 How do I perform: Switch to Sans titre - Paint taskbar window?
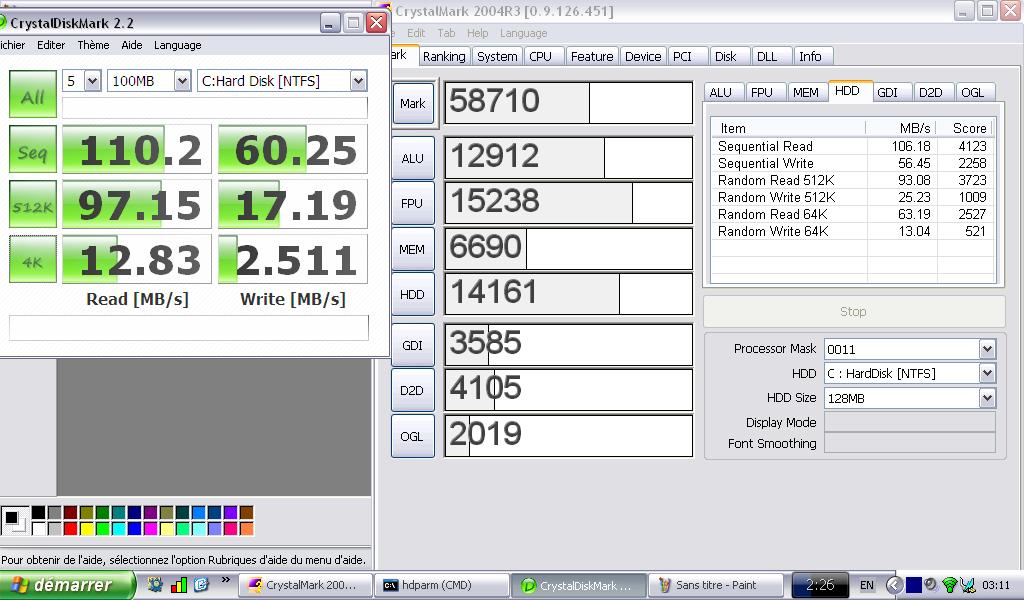pos(716,585)
